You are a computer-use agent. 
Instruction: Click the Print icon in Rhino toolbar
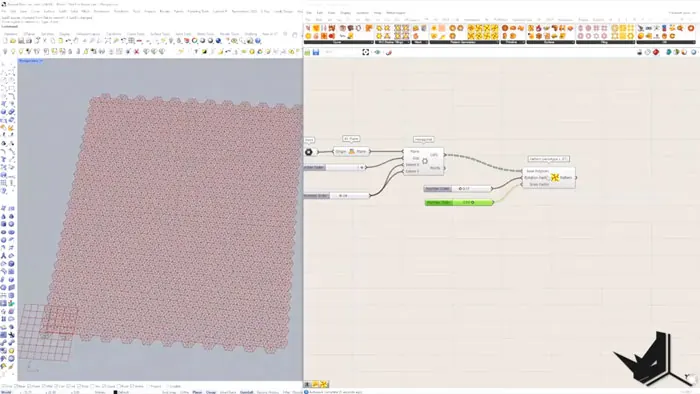29,41
